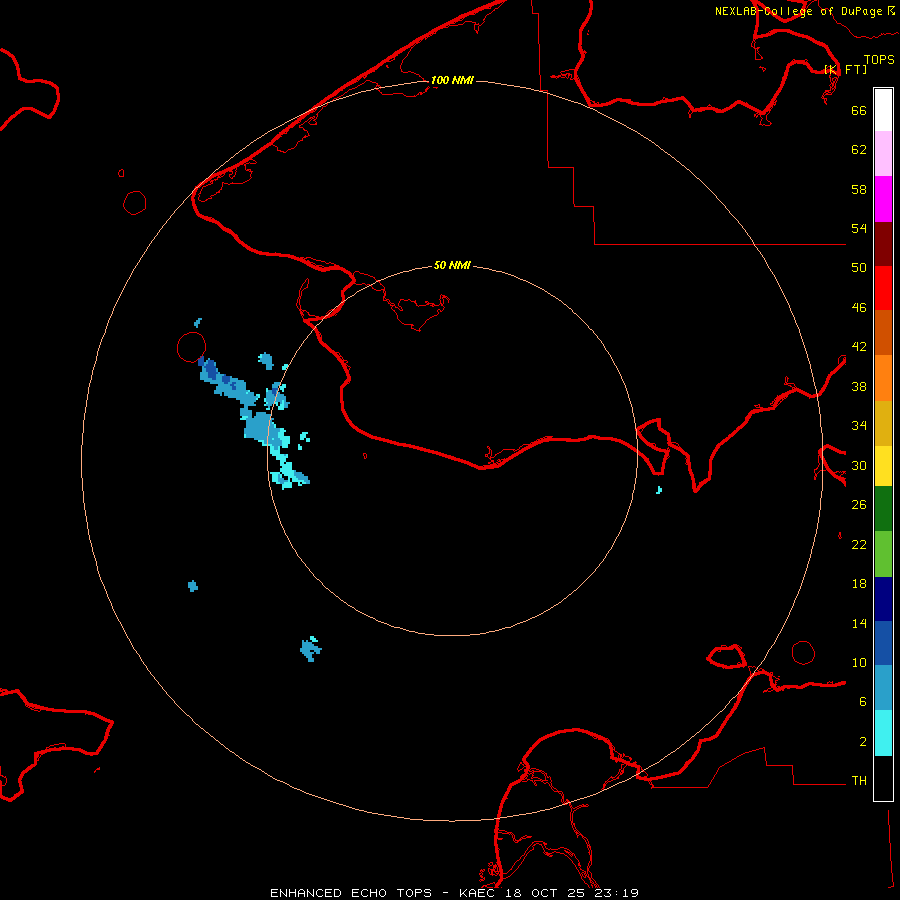Pick the dark orange scale swatch
The height and width of the screenshot is (900, 900).
[883, 332]
